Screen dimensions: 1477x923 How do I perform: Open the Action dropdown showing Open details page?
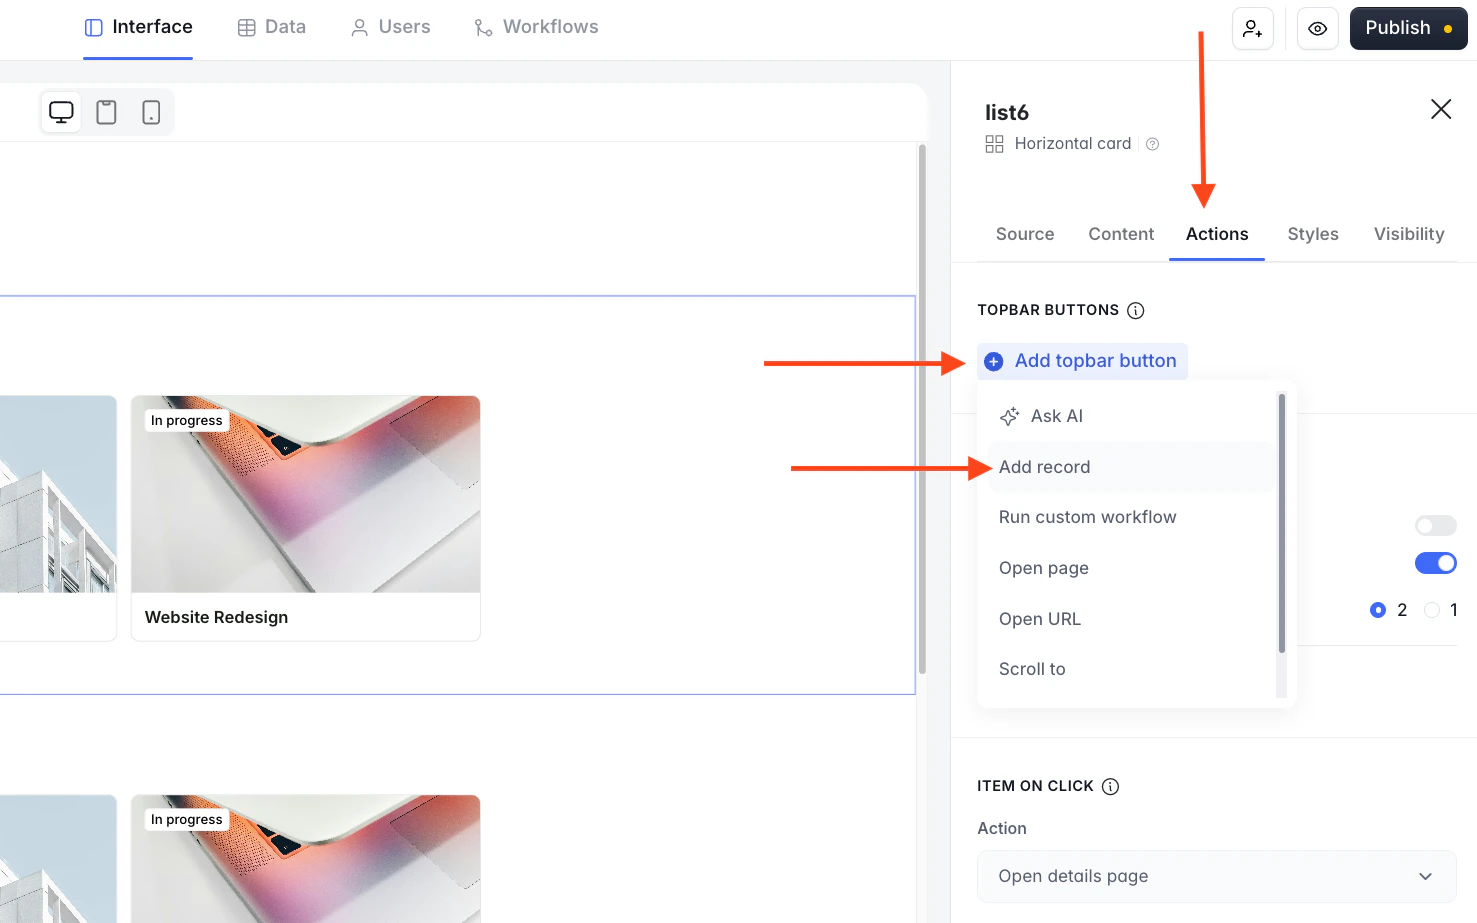tap(1217, 876)
